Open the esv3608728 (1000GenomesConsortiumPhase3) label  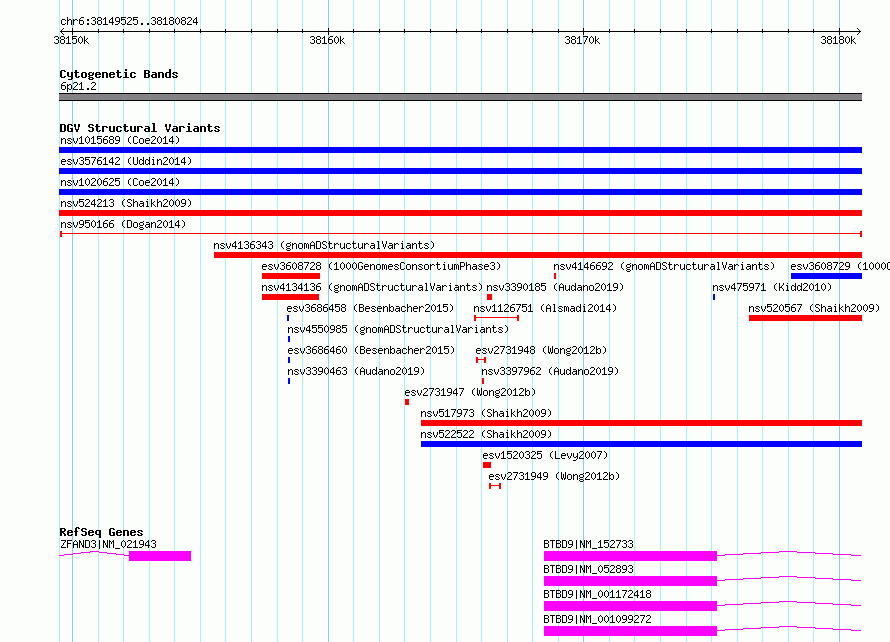(381, 266)
